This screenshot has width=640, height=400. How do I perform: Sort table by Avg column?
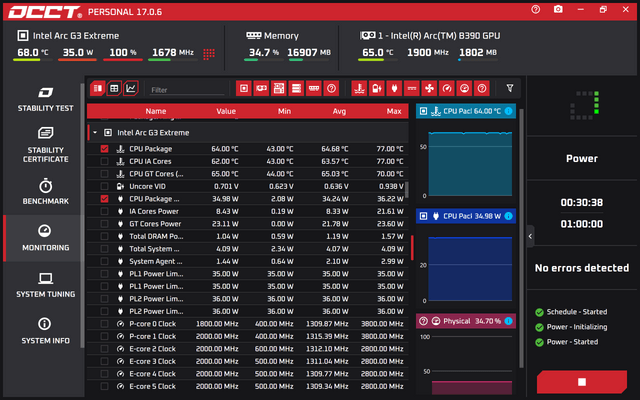pos(339,111)
